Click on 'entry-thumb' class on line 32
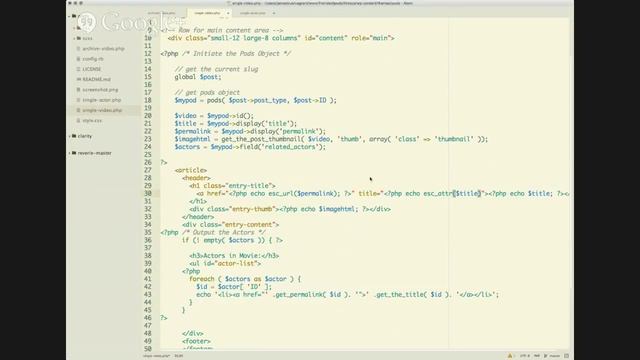640x360 pixels. point(252,209)
